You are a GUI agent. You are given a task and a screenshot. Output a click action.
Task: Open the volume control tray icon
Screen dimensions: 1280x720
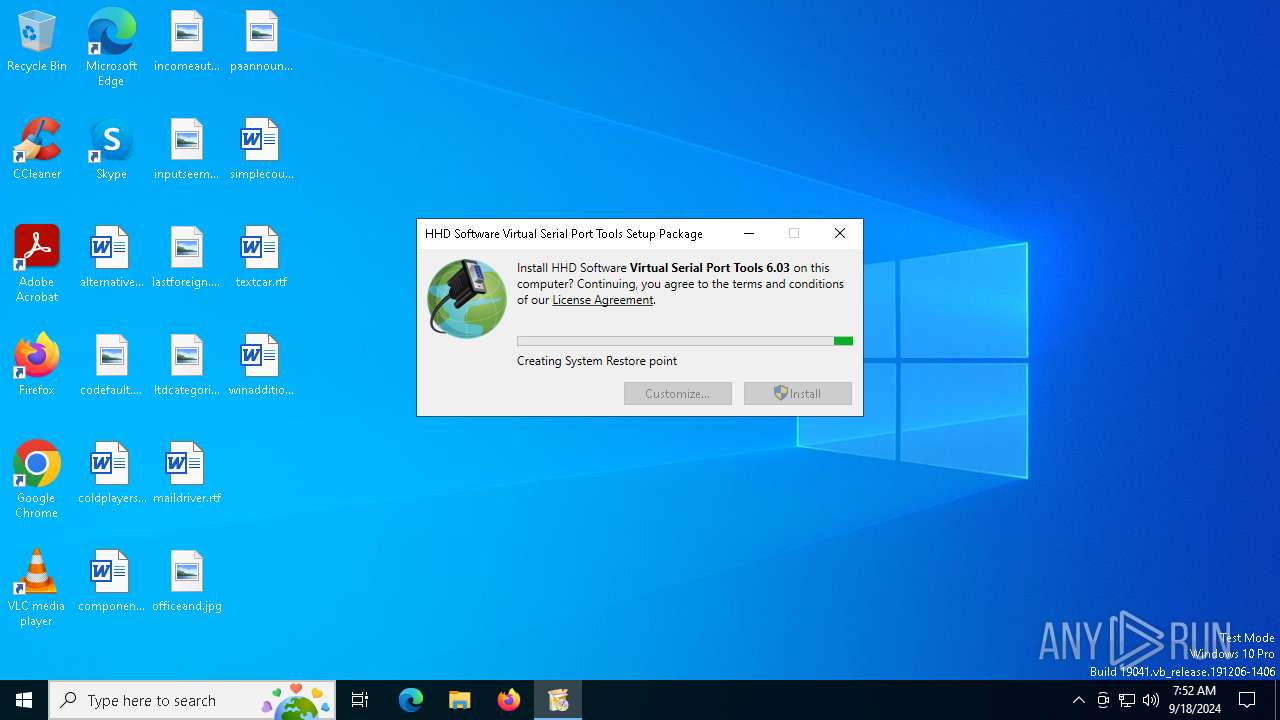tap(1151, 700)
